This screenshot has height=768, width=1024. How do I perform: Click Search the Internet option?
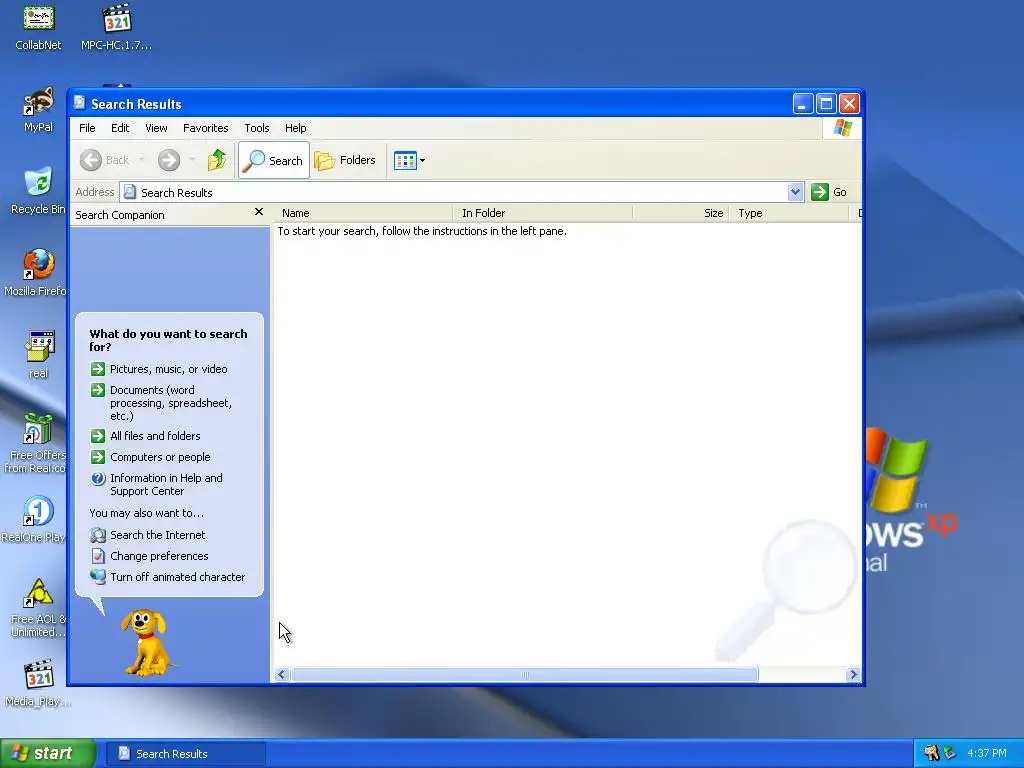tap(157, 535)
